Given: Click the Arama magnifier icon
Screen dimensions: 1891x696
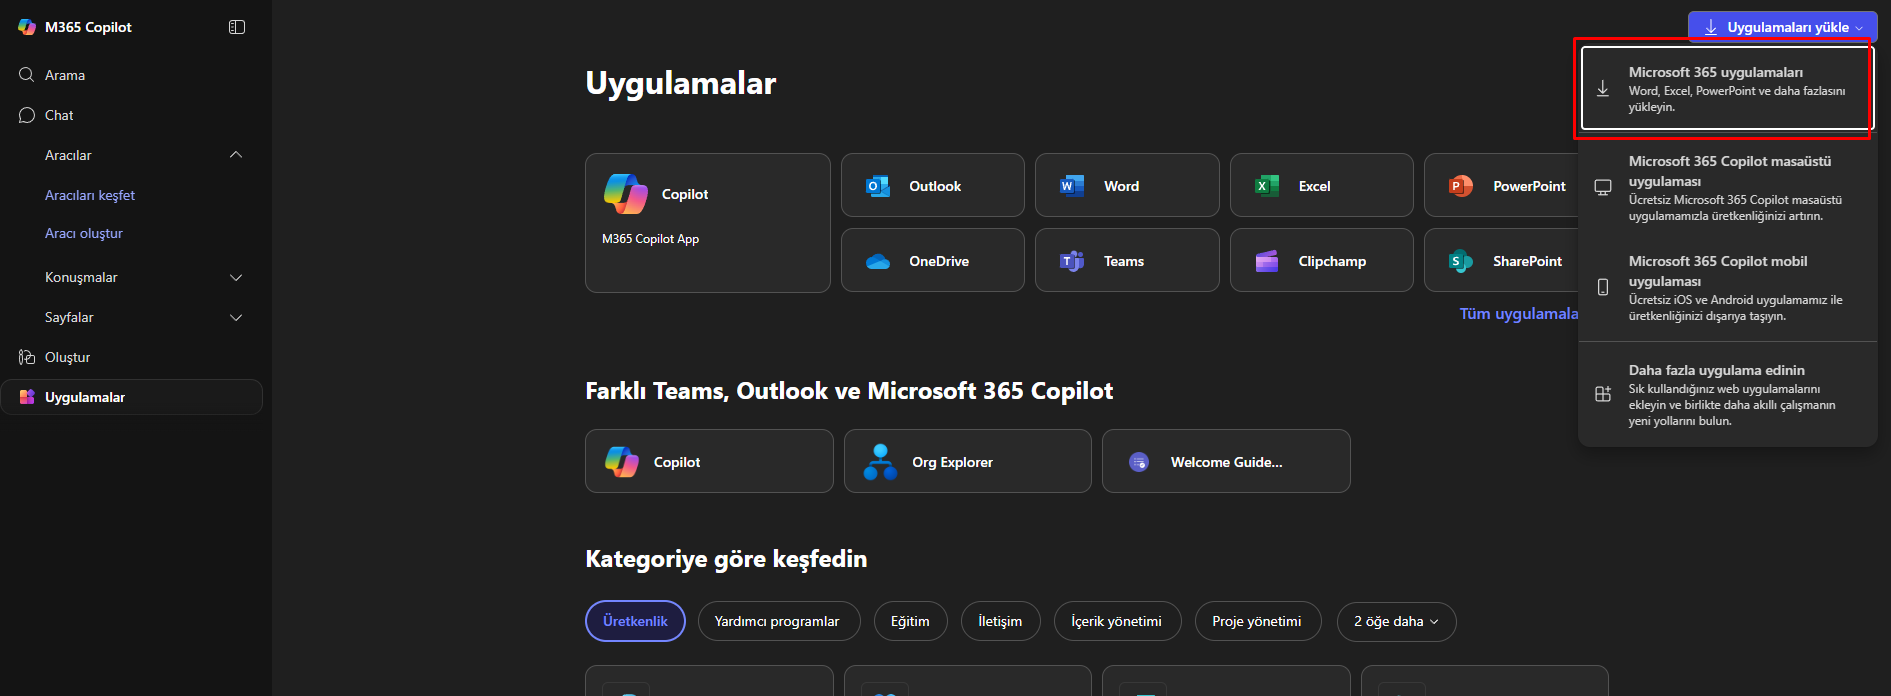Looking at the screenshot, I should [x=27, y=75].
